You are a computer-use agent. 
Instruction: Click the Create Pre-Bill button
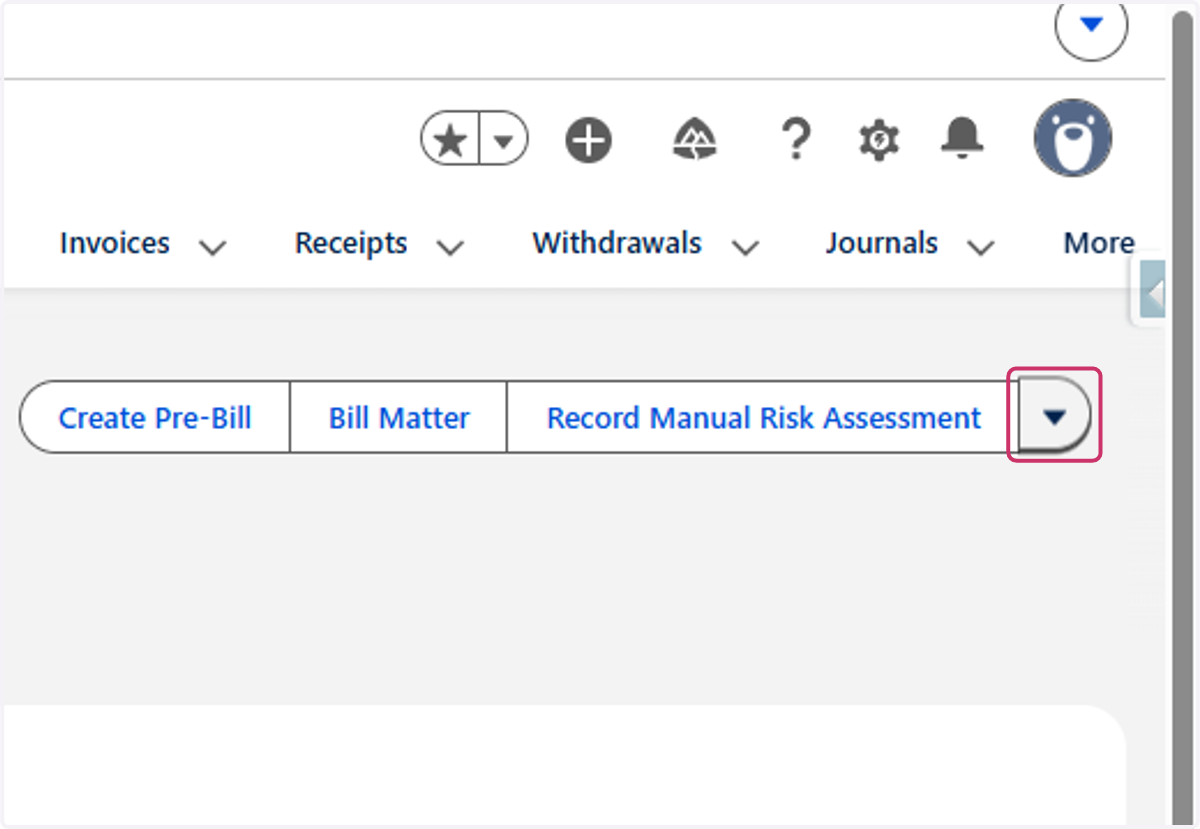coord(155,417)
